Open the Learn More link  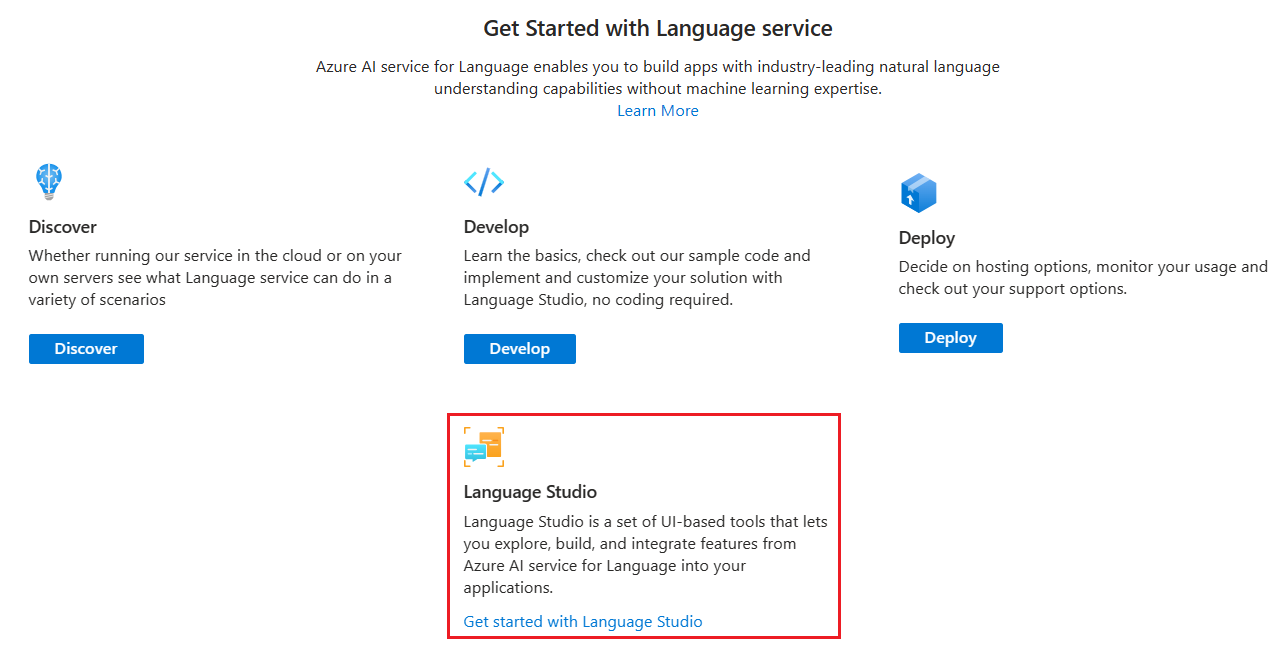pyautogui.click(x=658, y=111)
